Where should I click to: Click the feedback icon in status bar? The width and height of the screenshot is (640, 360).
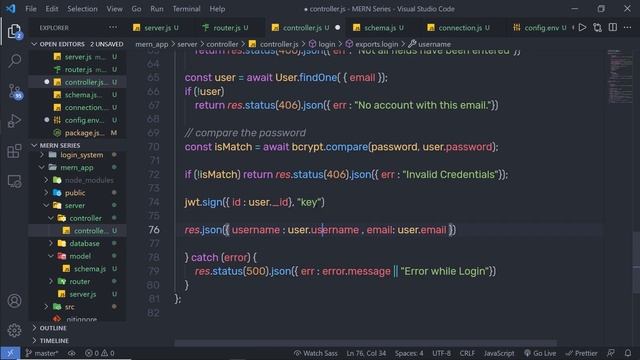[611, 353]
